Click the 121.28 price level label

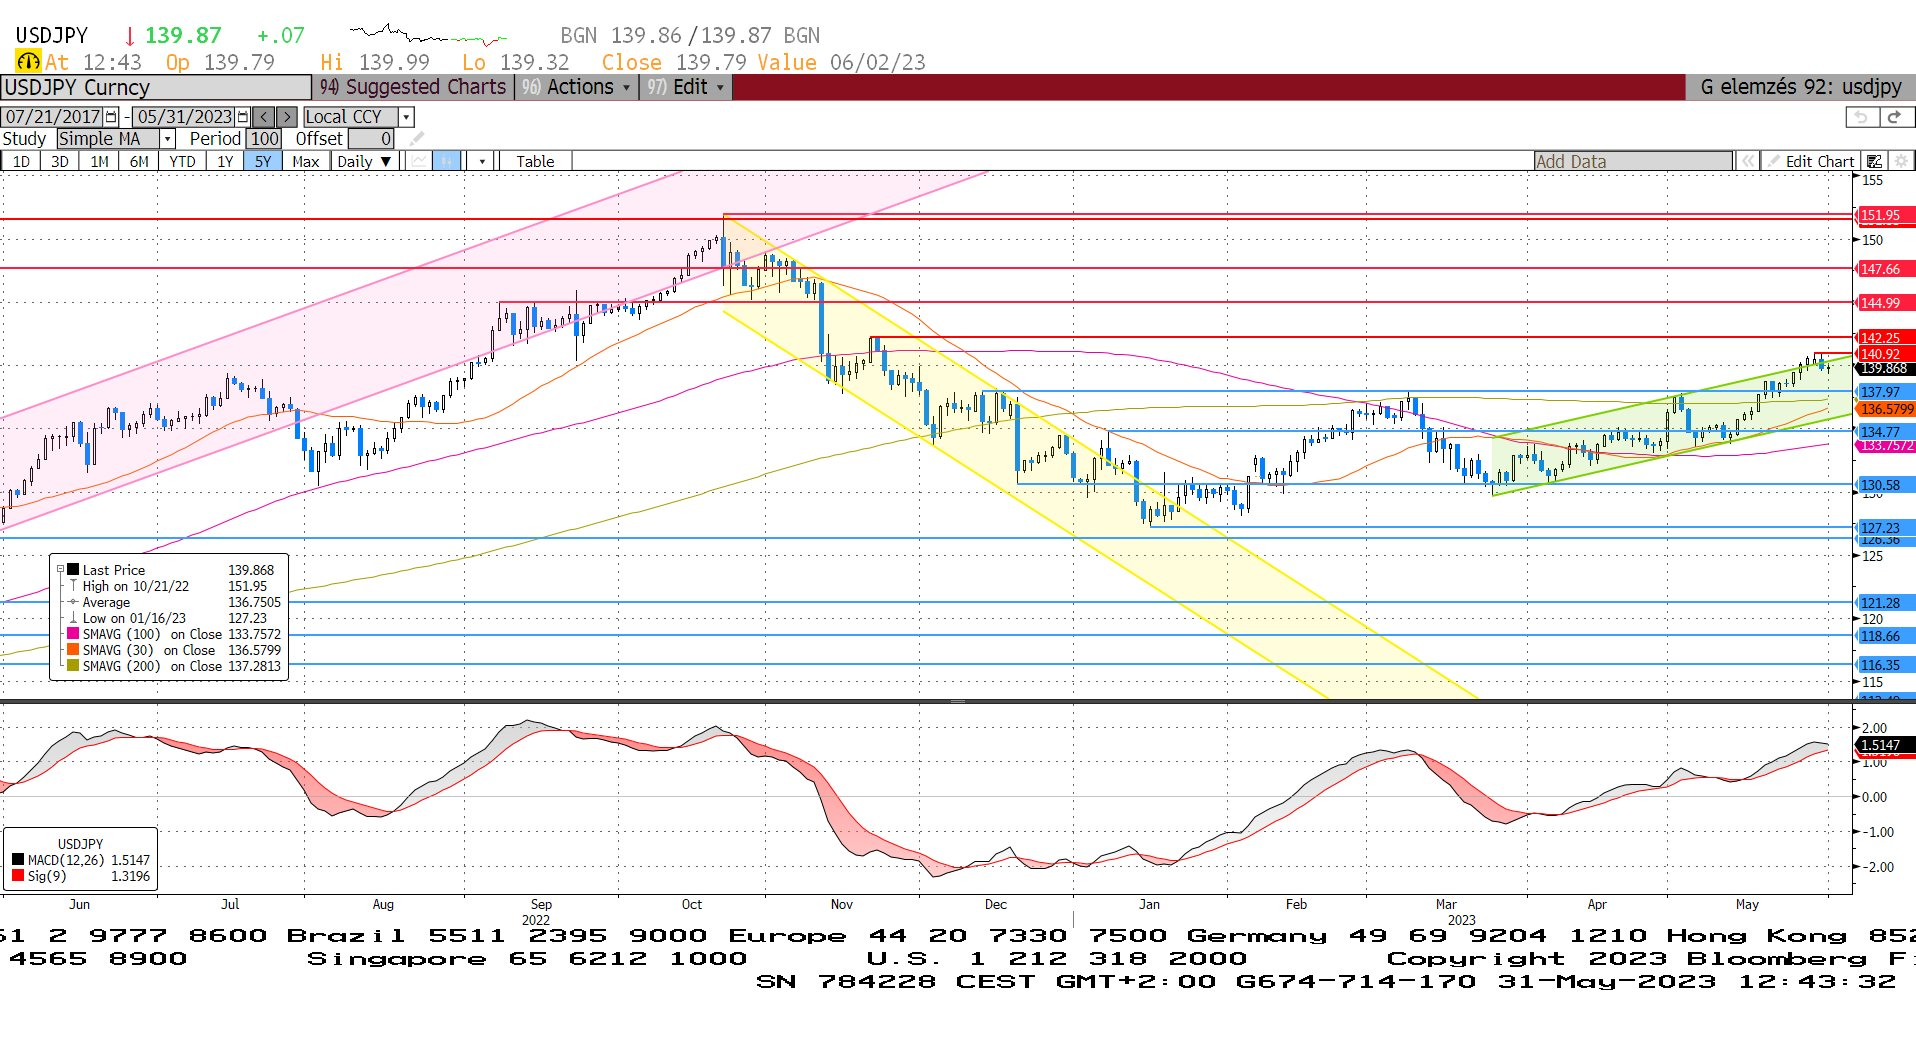pos(1885,603)
